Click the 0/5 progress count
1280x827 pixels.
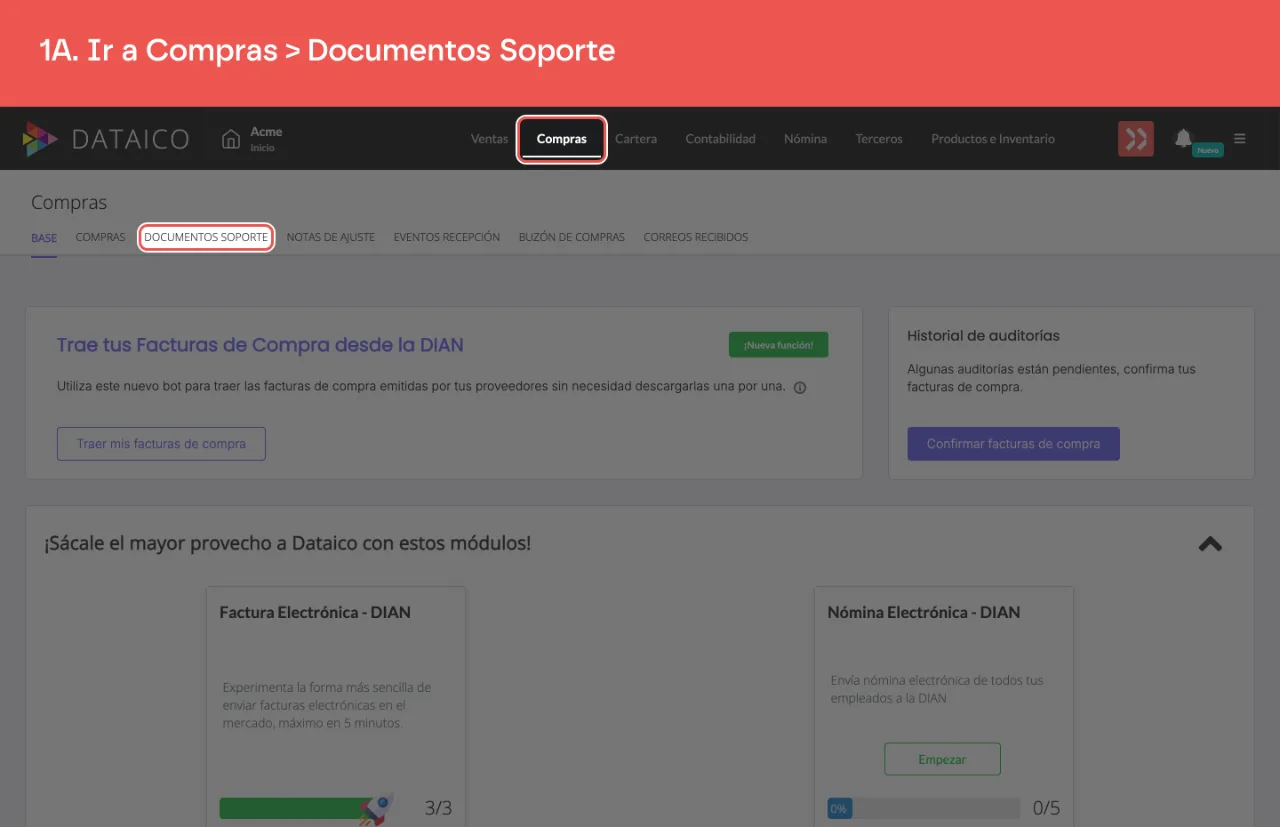click(x=1047, y=808)
